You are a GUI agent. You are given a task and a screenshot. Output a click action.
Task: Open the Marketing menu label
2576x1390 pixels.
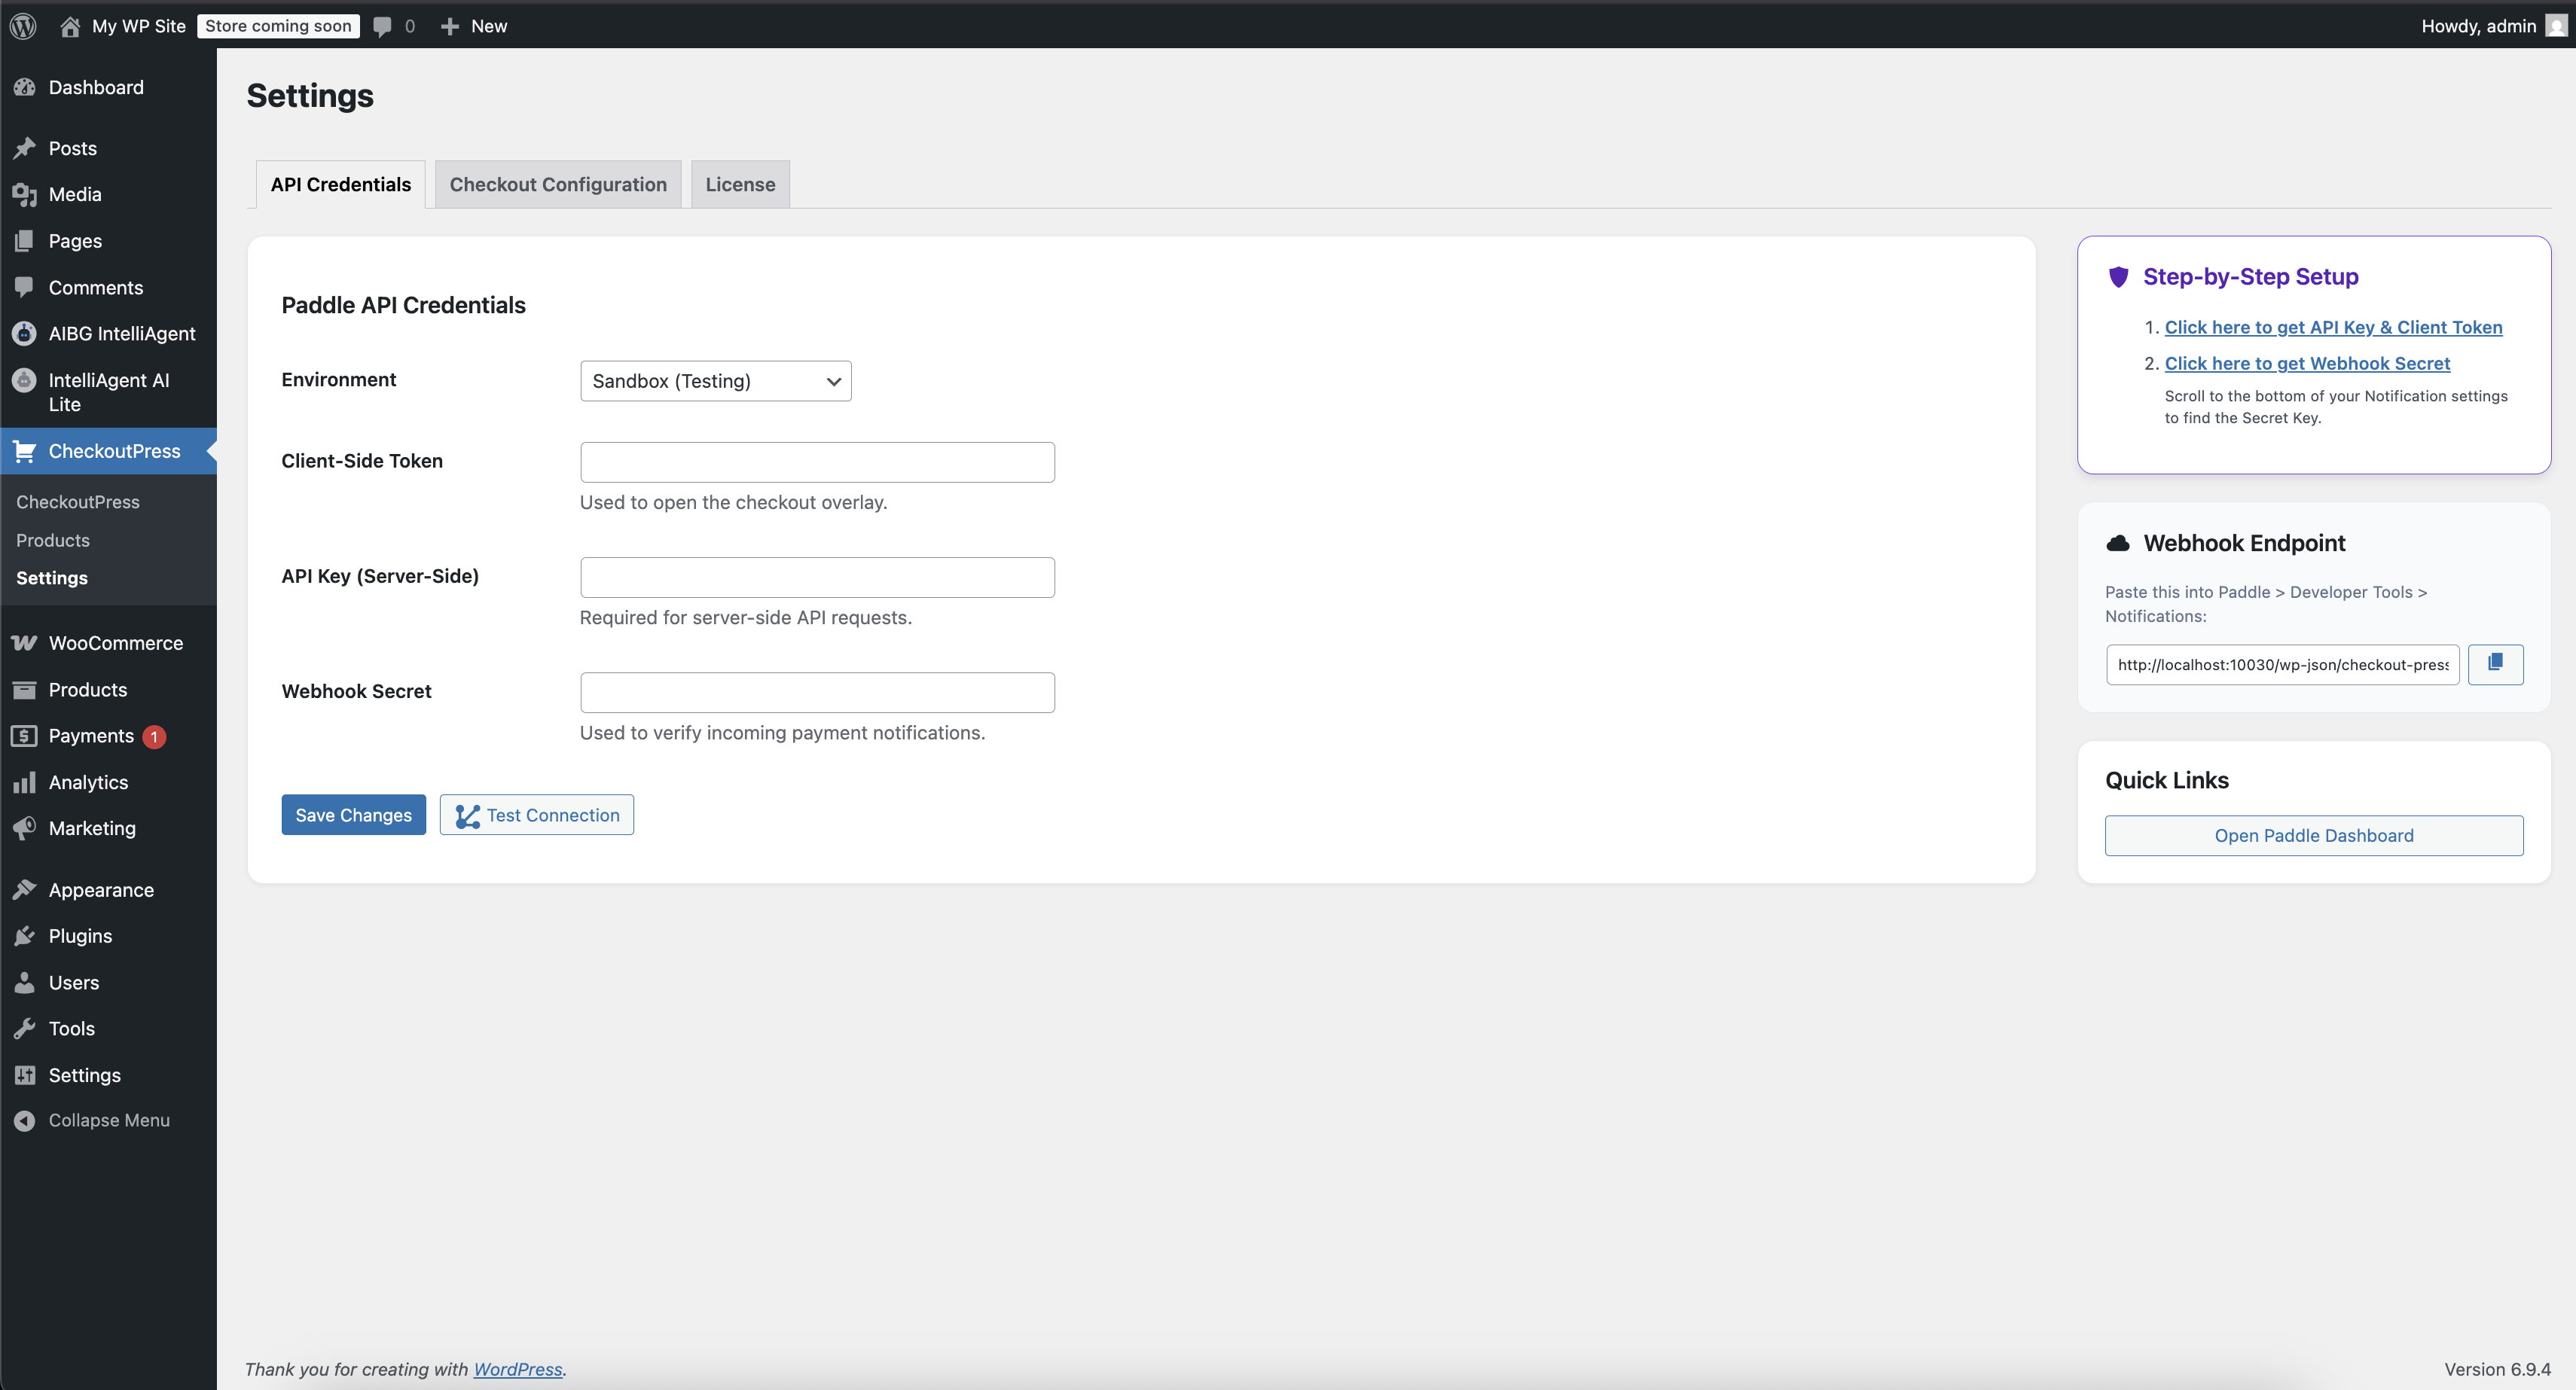[92, 828]
